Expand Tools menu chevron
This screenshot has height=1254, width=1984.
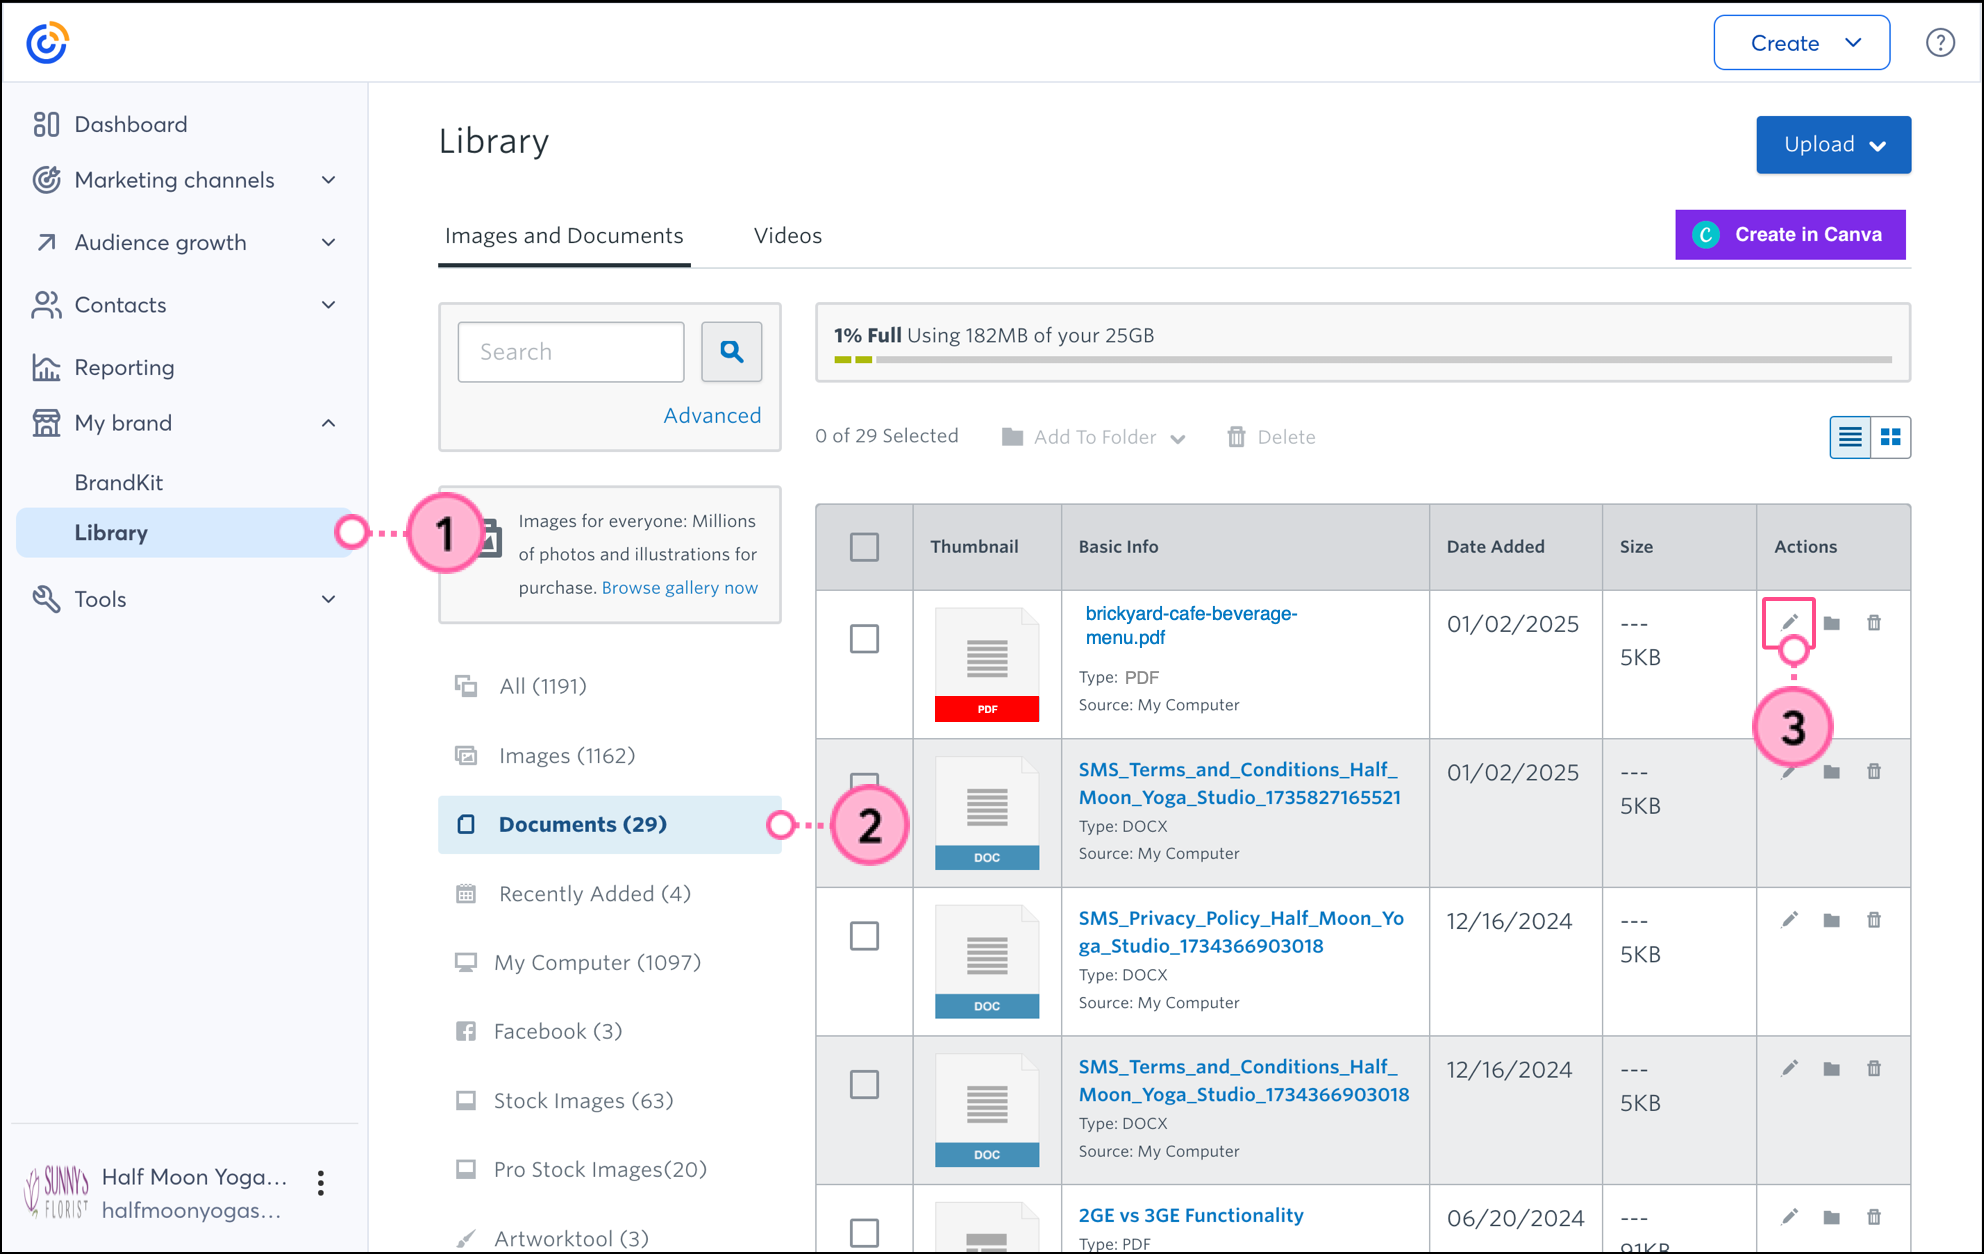tap(328, 599)
